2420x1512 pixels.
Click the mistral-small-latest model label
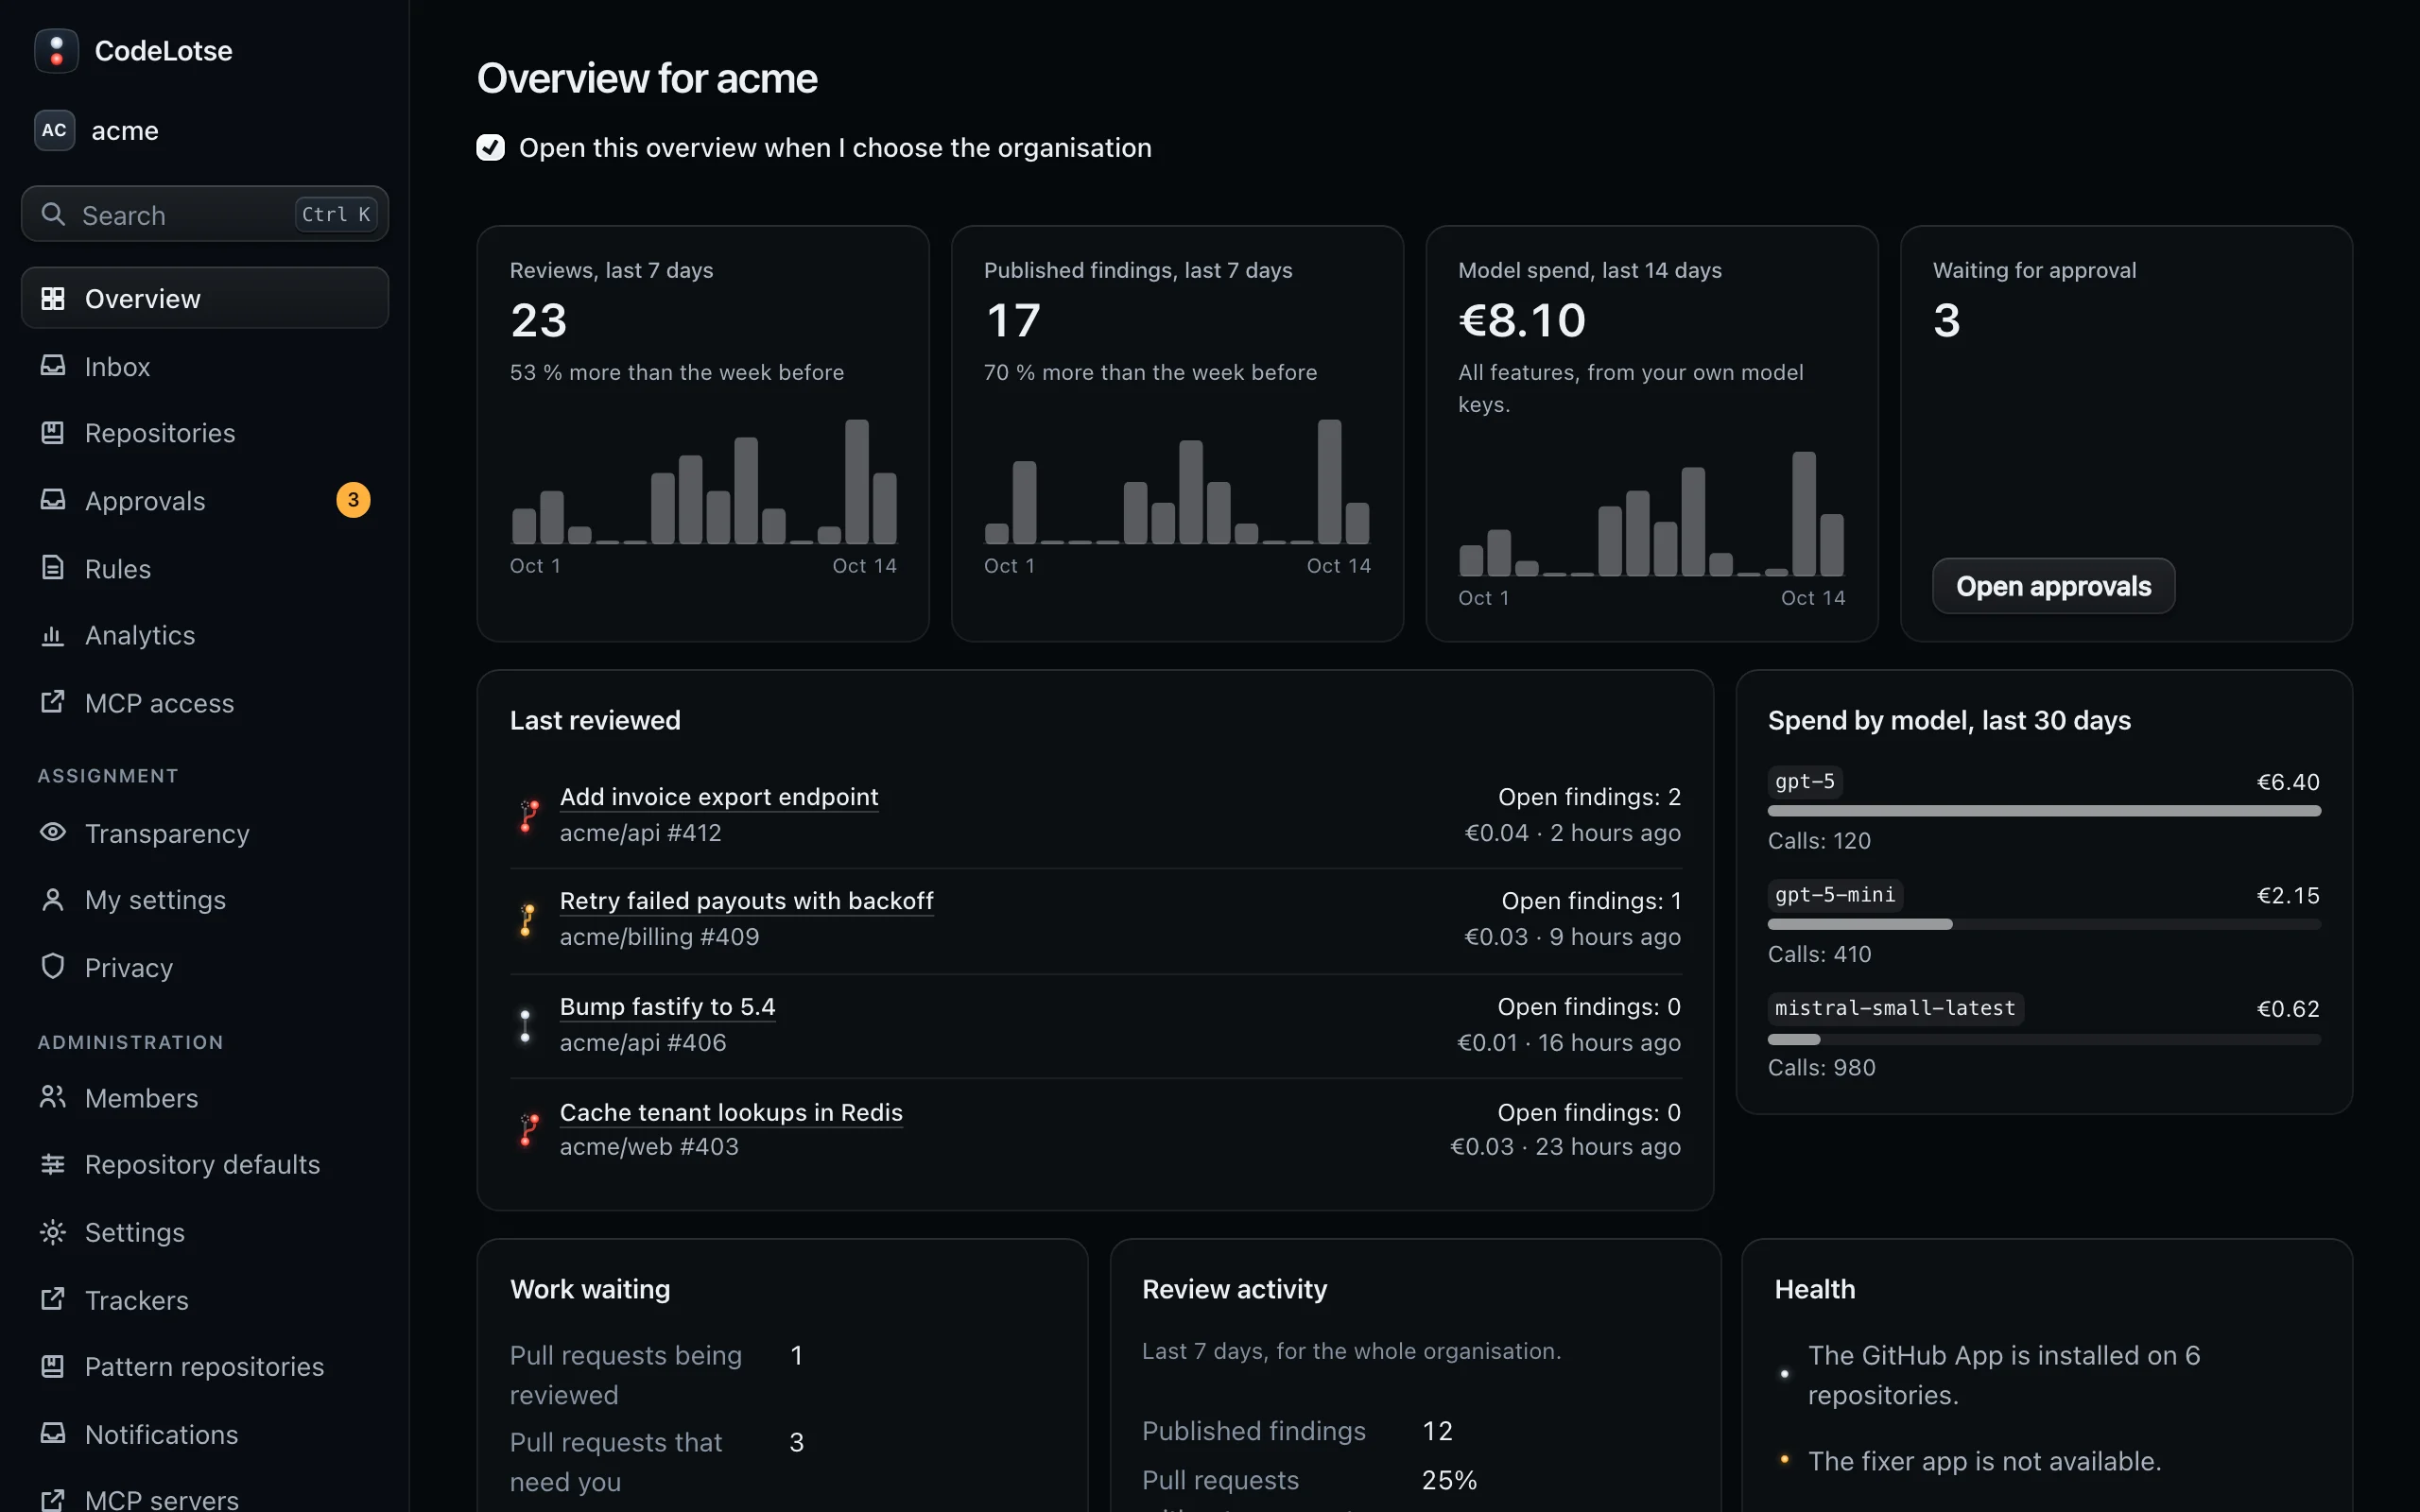1895,1008
